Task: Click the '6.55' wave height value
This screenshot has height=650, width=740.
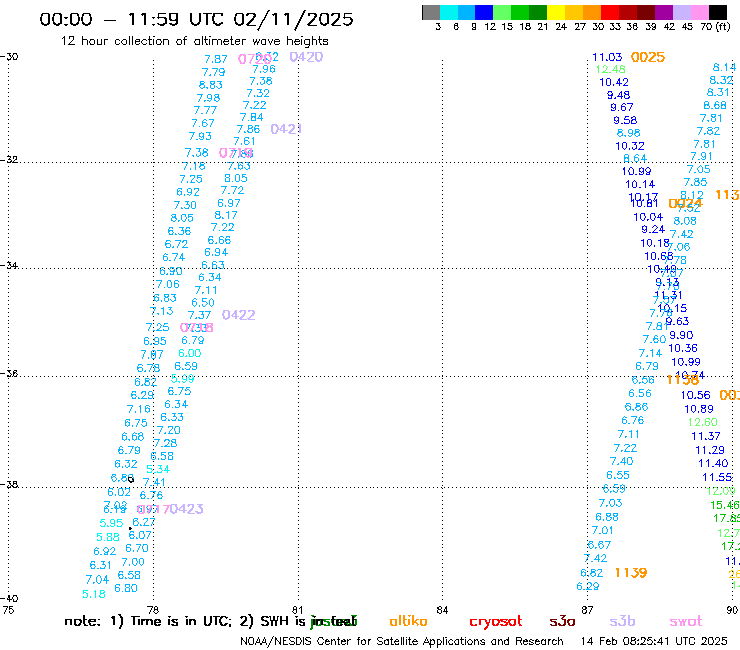Action: click(618, 475)
